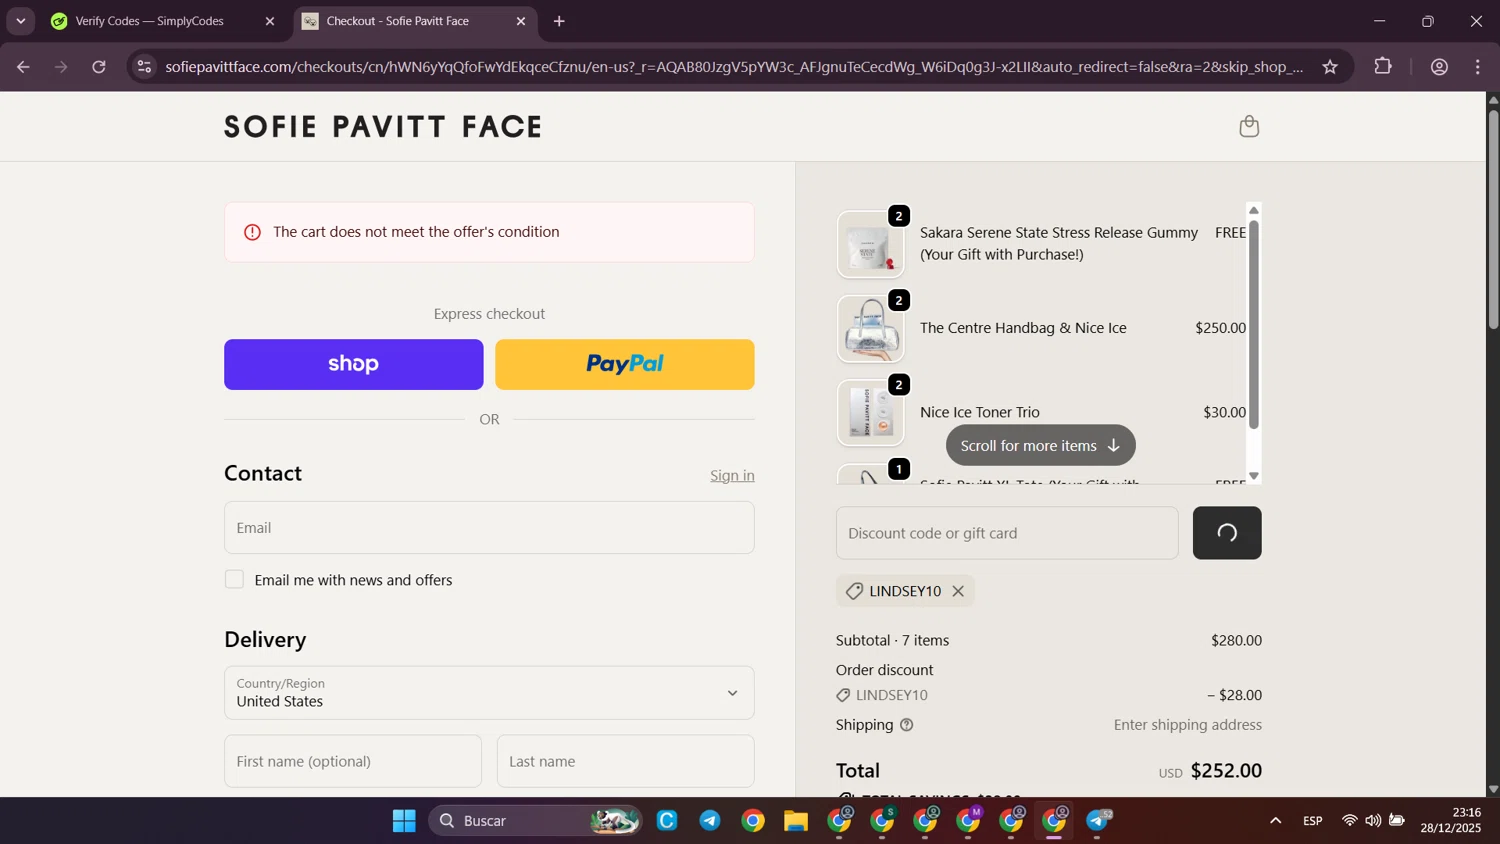Open the Country/Region dropdown

coord(489,693)
